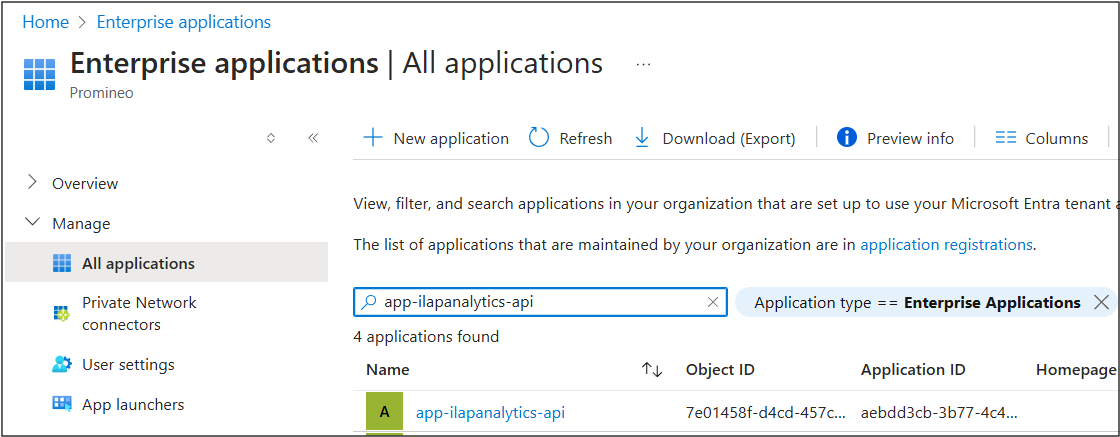Viewport: 1120px width, 437px height.
Task: Open Preview info
Action: click(x=895, y=139)
